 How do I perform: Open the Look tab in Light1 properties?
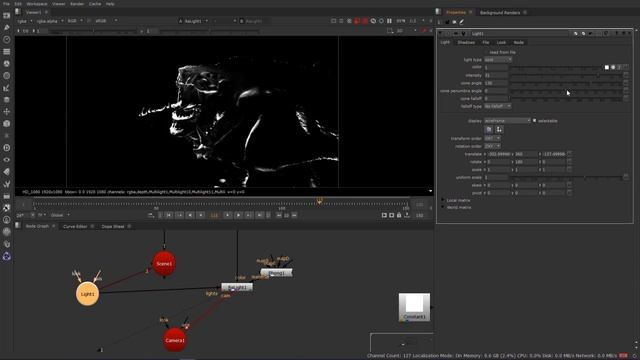click(501, 42)
